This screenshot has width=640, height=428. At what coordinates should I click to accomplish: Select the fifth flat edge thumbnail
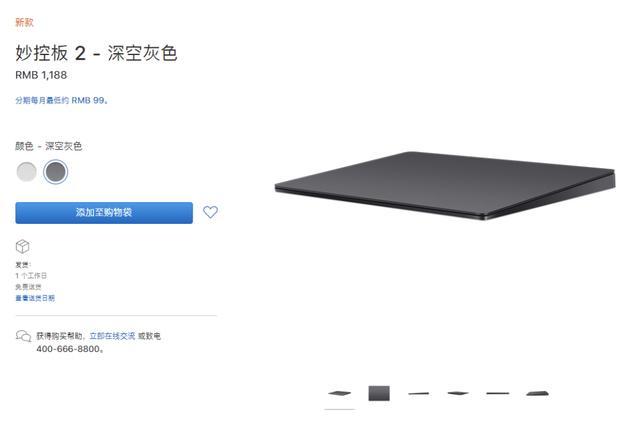click(498, 393)
